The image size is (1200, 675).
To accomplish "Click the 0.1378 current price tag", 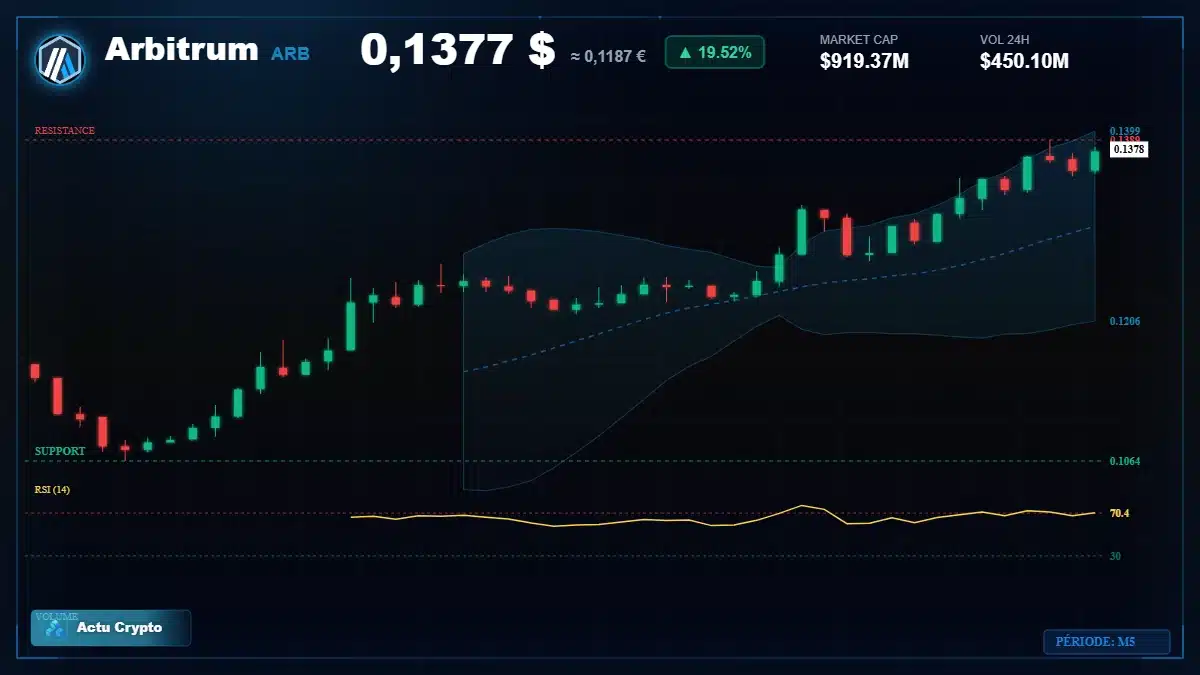I will (1129, 149).
